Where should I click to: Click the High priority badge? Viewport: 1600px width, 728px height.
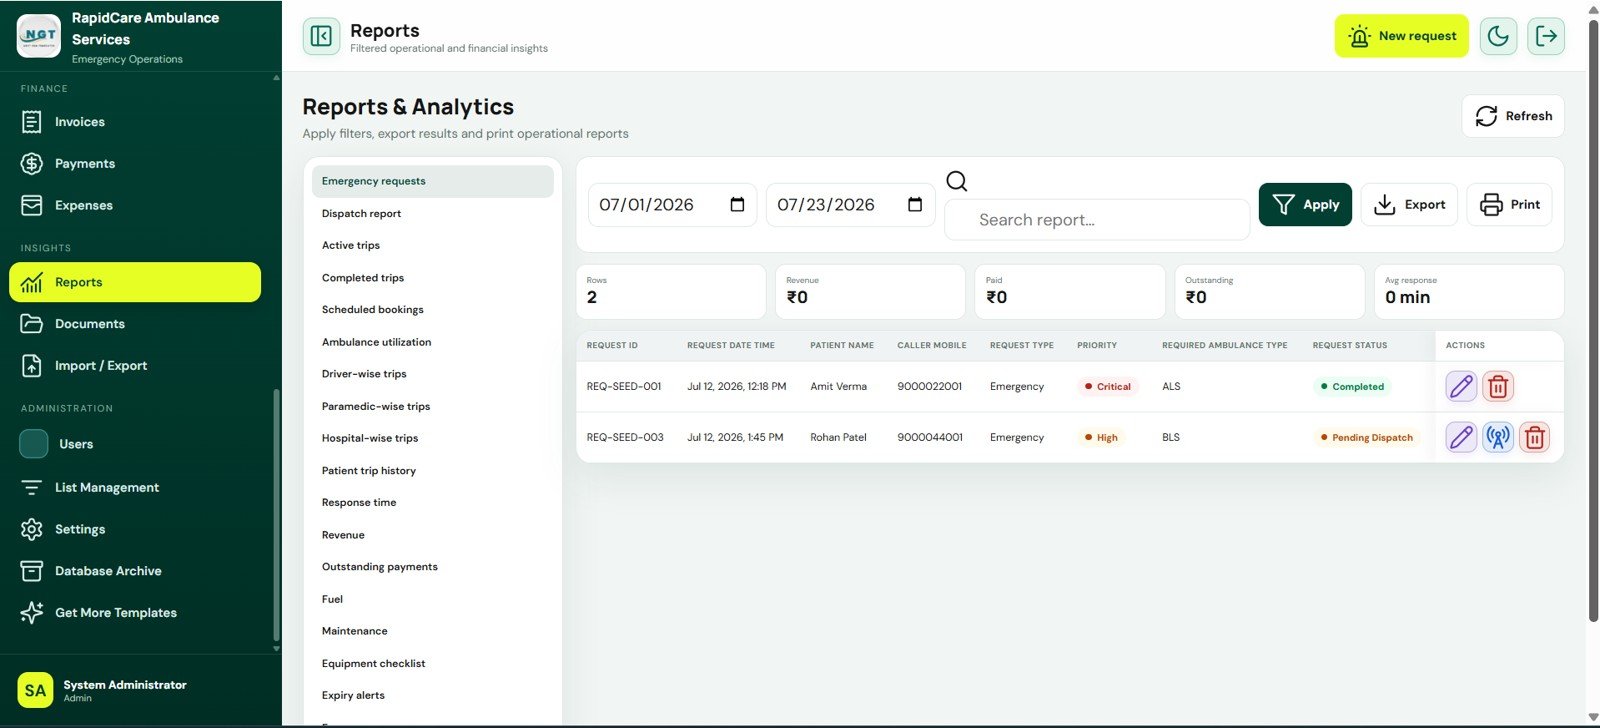(x=1101, y=437)
